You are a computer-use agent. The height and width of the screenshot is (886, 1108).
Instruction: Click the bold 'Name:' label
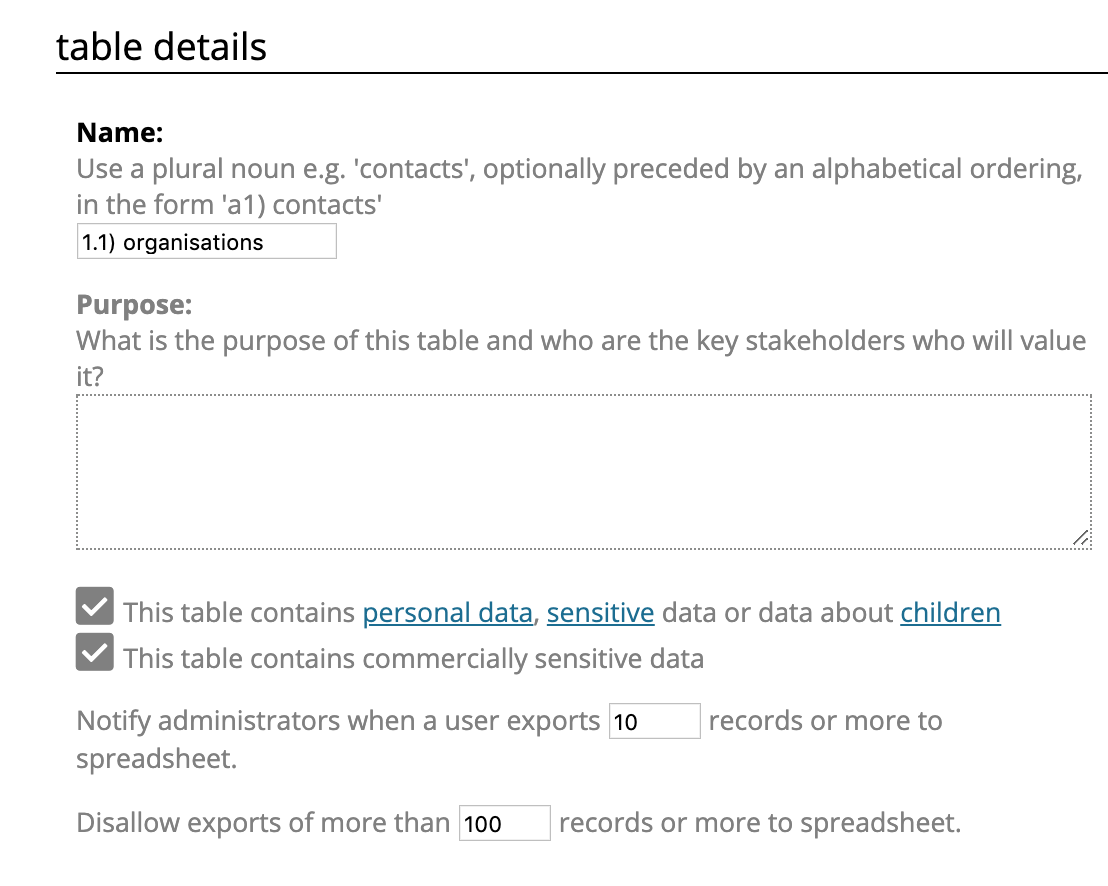tap(120, 133)
